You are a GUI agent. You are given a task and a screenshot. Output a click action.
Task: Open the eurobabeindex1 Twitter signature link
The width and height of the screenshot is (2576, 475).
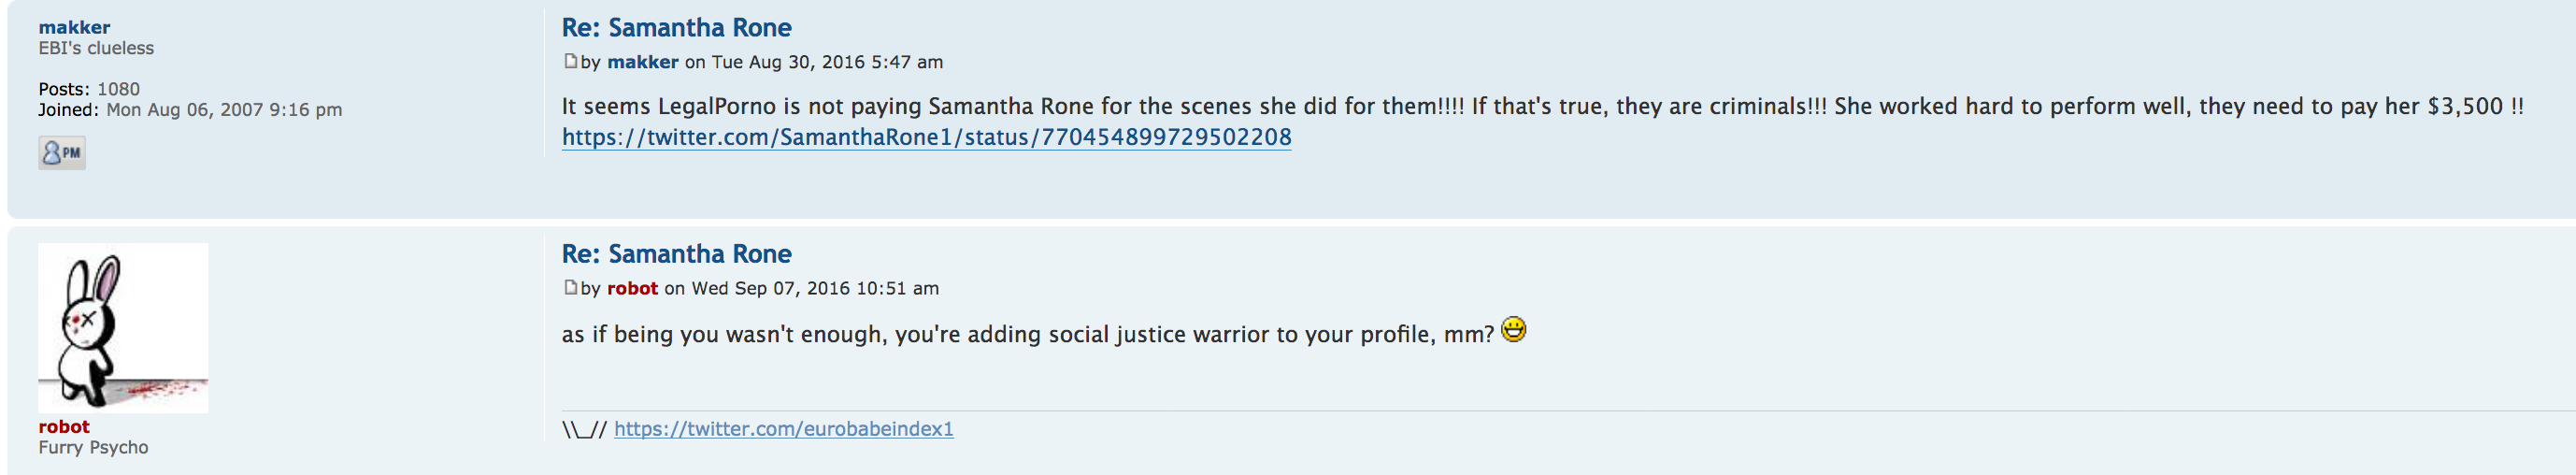pos(783,429)
